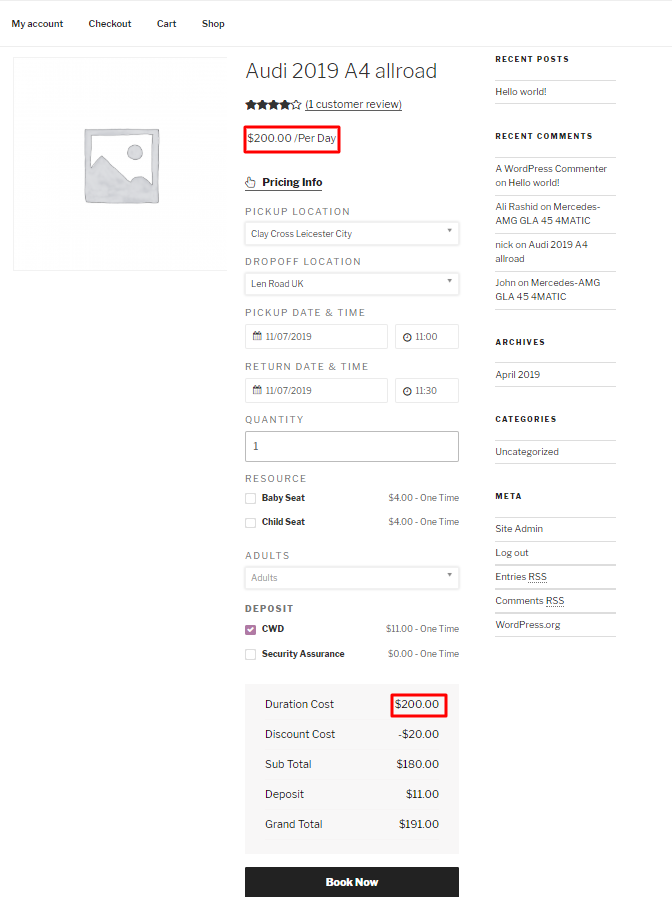Image resolution: width=672 pixels, height=897 pixels.
Task: Click the placeholder product image
Action: click(x=122, y=166)
